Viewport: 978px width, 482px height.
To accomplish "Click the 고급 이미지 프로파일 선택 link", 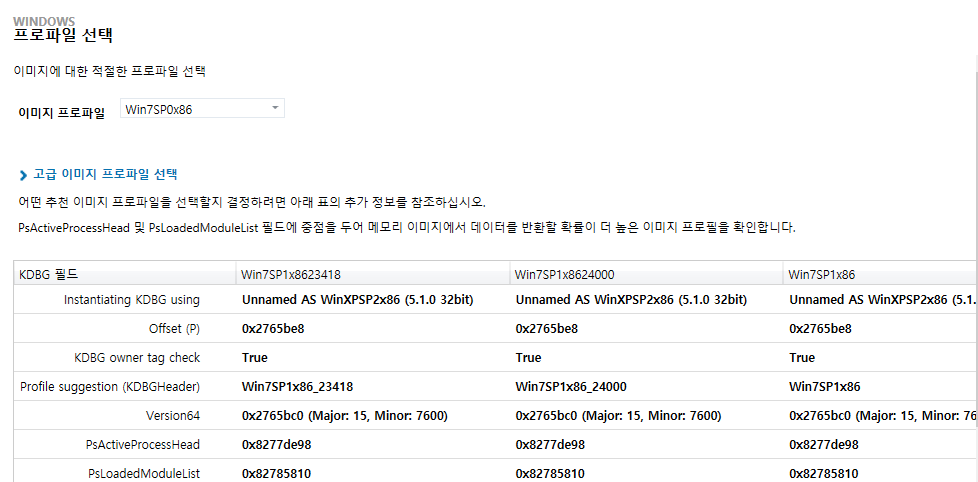I will [105, 174].
